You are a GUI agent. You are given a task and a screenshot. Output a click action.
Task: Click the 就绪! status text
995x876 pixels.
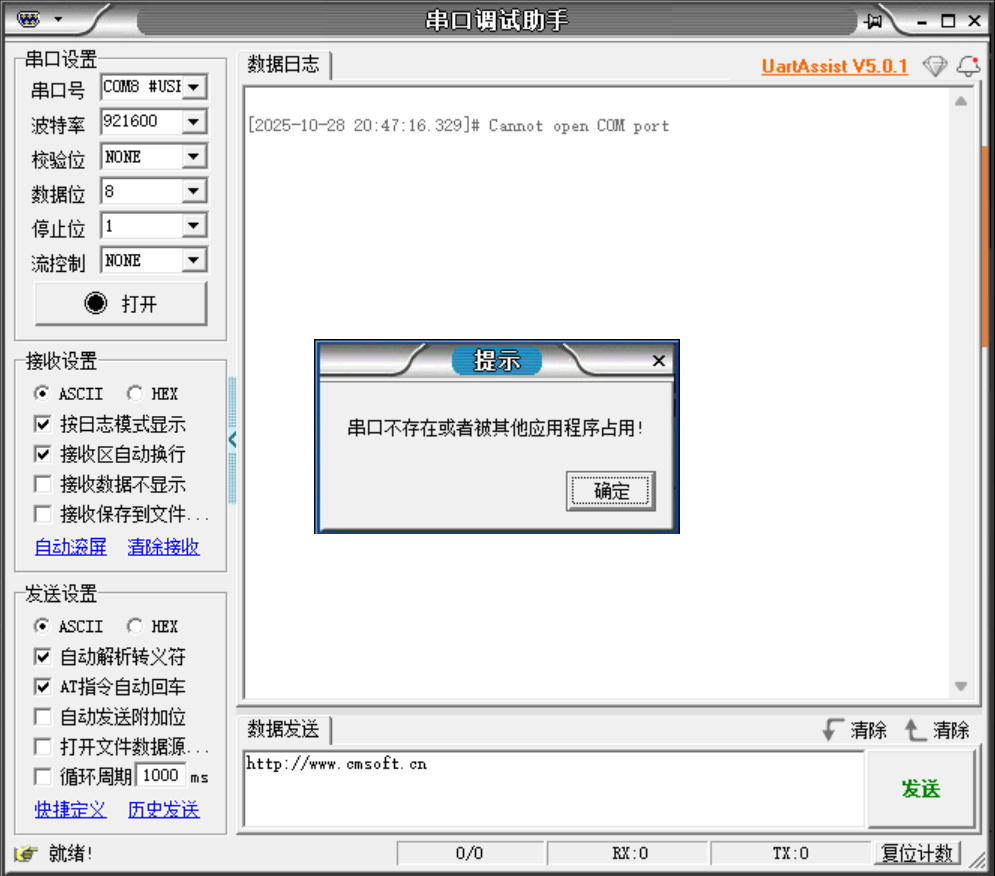(70, 854)
